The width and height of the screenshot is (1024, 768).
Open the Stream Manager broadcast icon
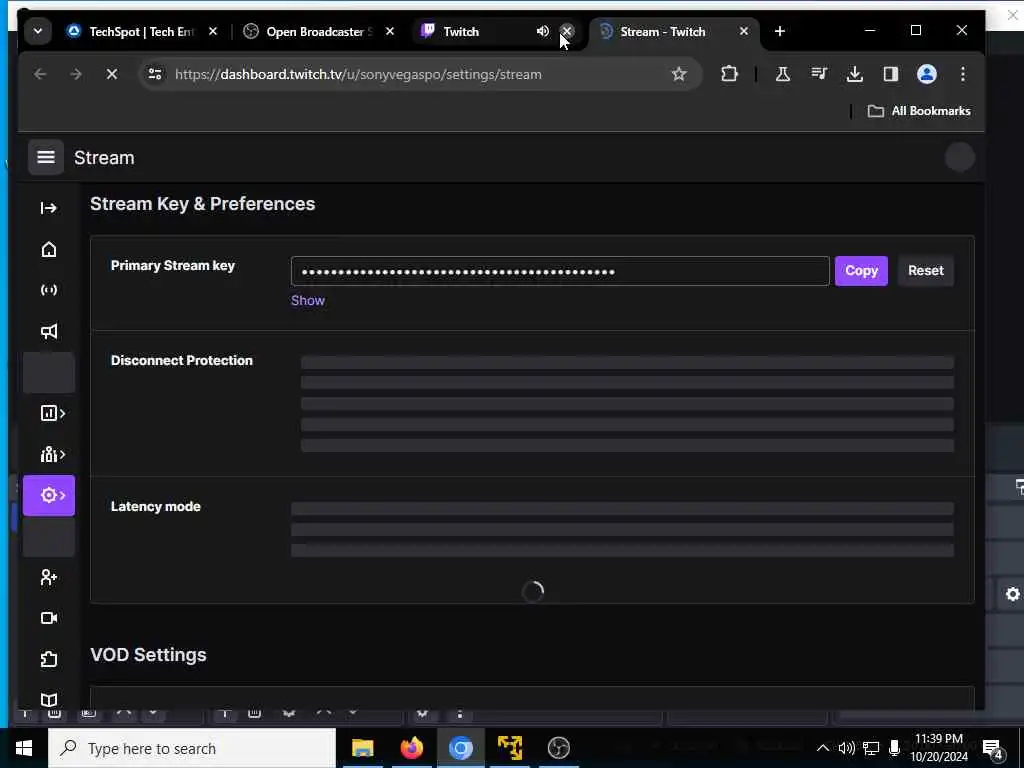coord(48,290)
